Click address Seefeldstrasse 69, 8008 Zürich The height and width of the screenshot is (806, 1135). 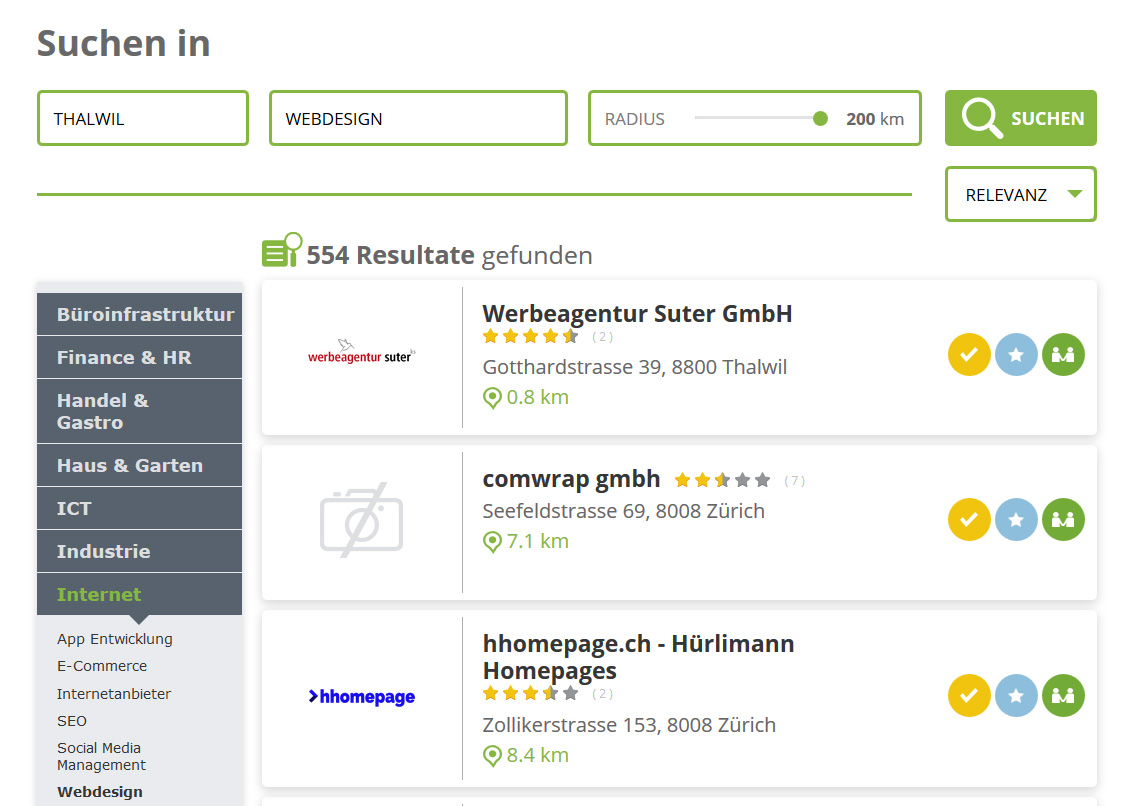[x=623, y=511]
